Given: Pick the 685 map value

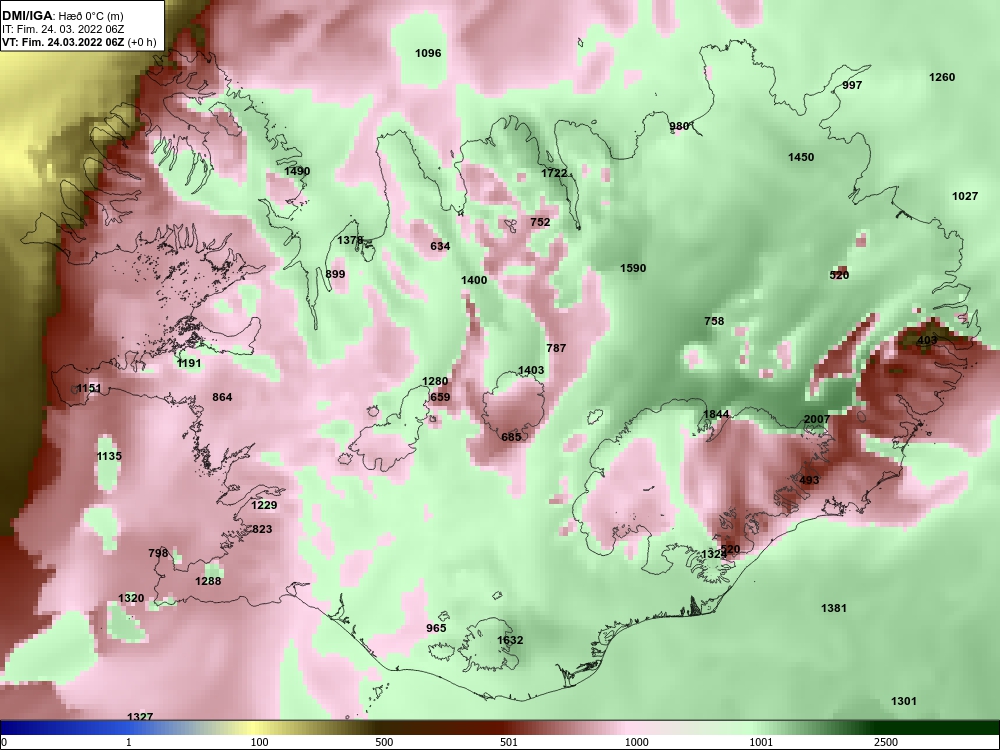Looking at the screenshot, I should click(x=511, y=437).
